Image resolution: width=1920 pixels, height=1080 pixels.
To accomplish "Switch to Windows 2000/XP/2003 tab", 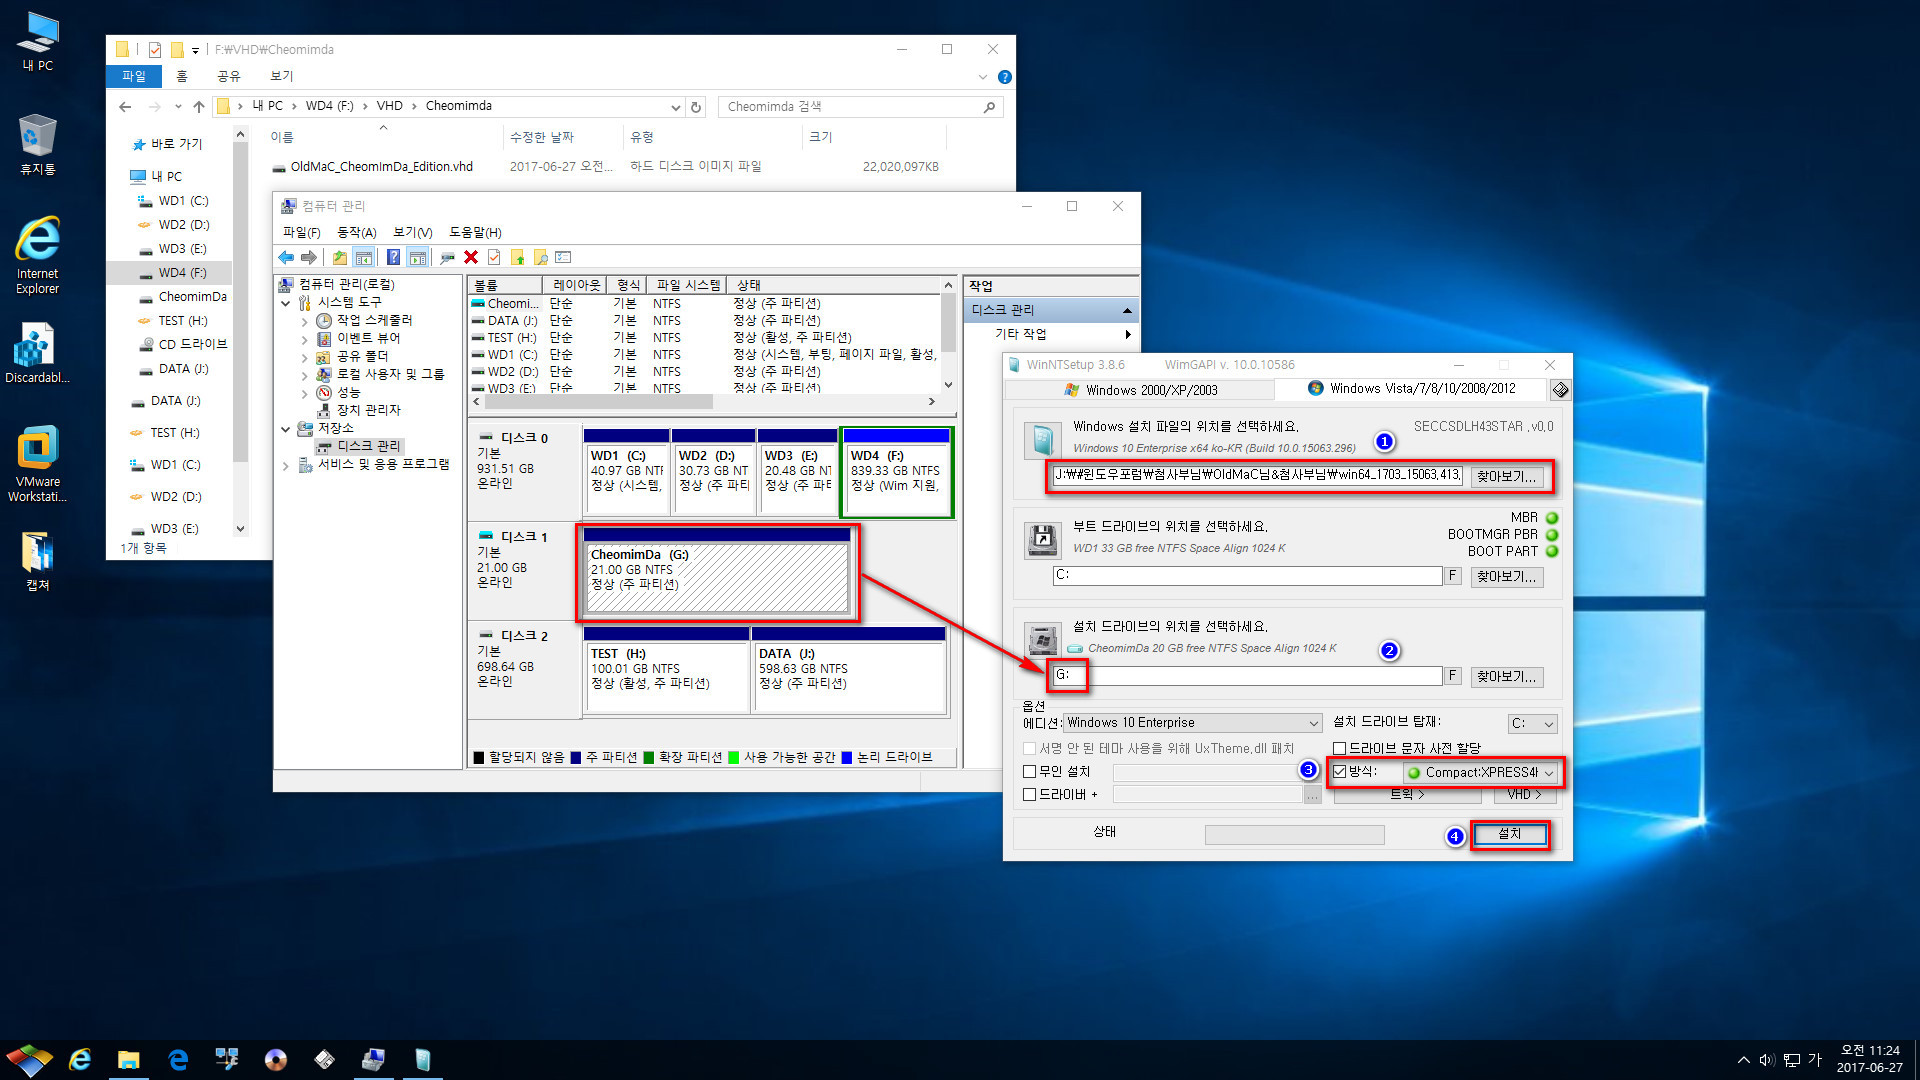I will coord(1141,390).
